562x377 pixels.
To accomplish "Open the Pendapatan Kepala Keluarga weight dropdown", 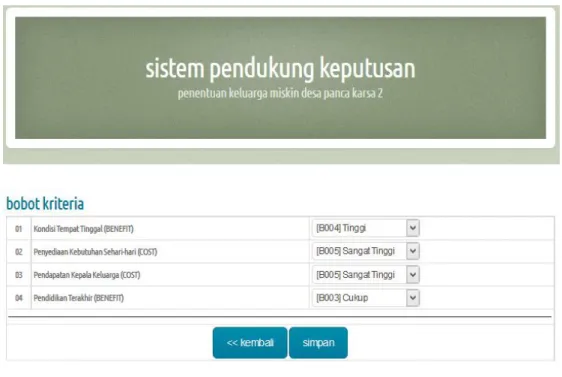I will click(x=366, y=275).
